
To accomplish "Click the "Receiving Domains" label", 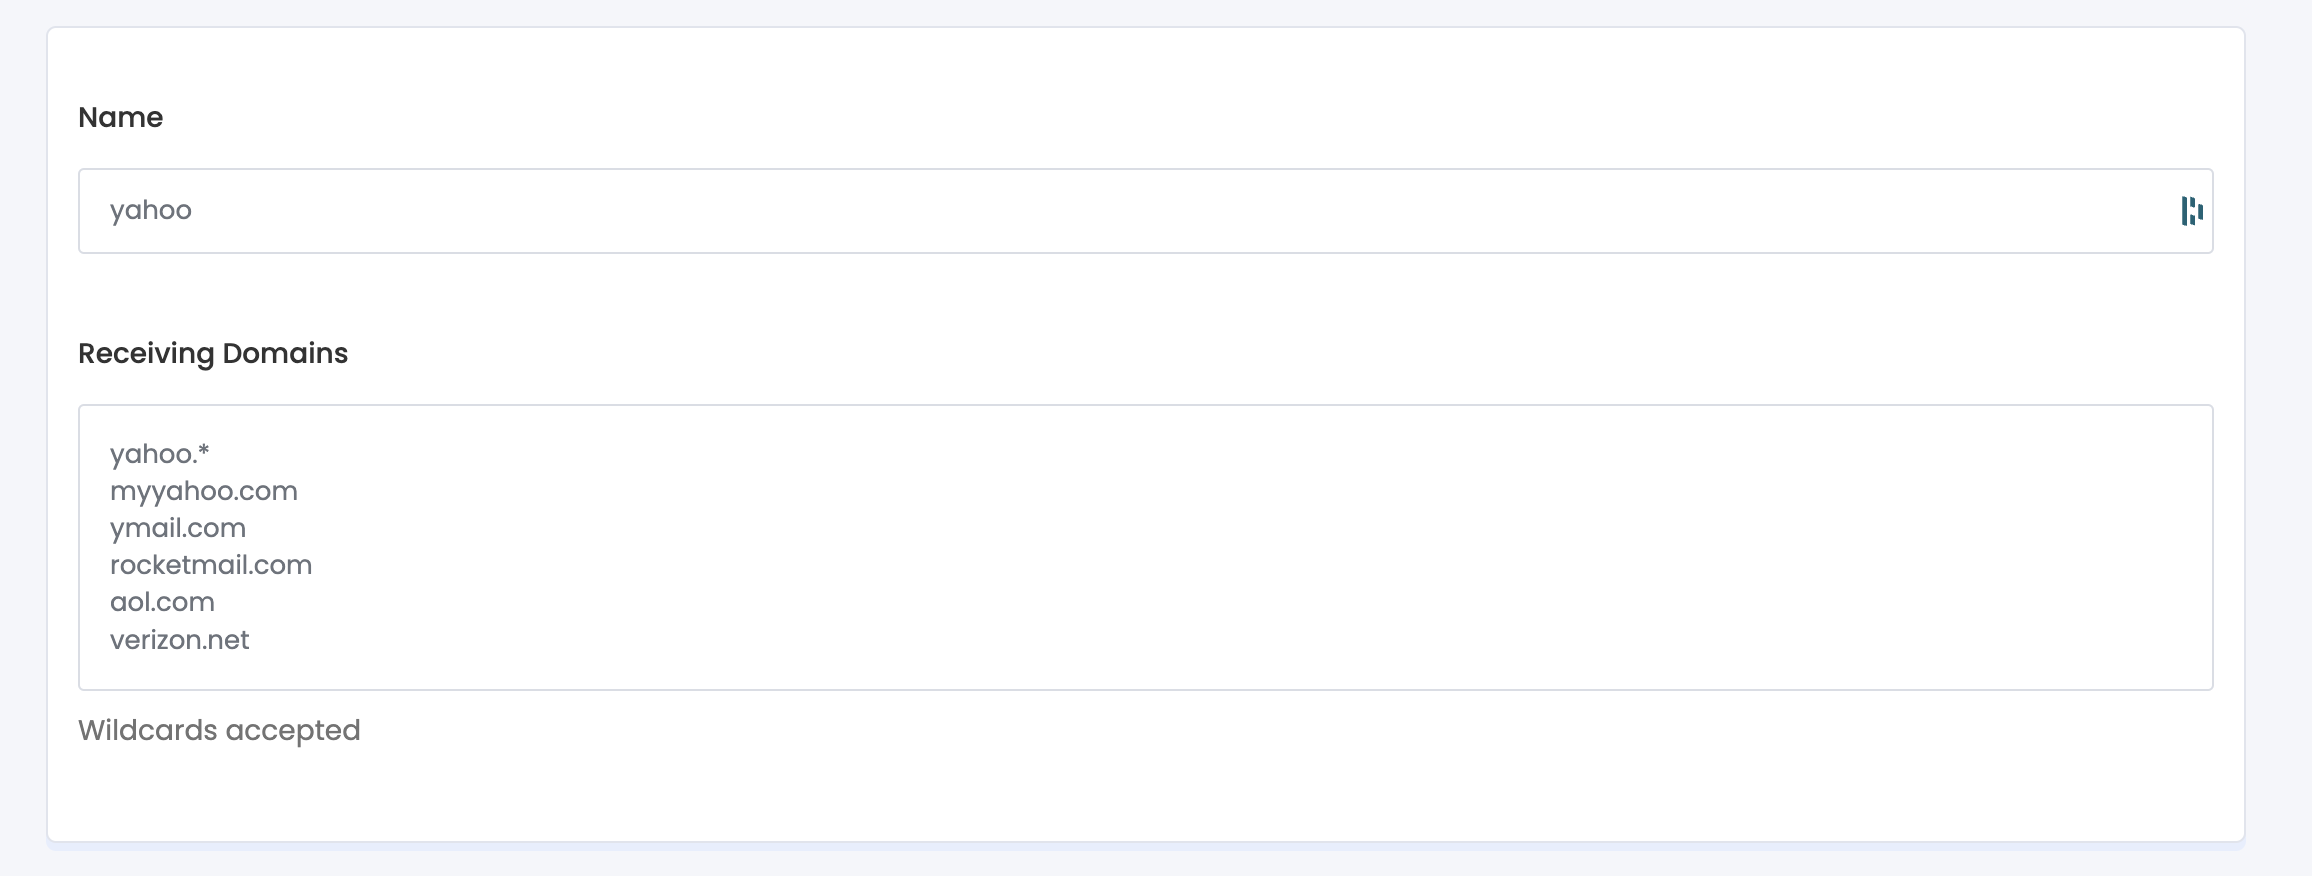I will 212,353.
